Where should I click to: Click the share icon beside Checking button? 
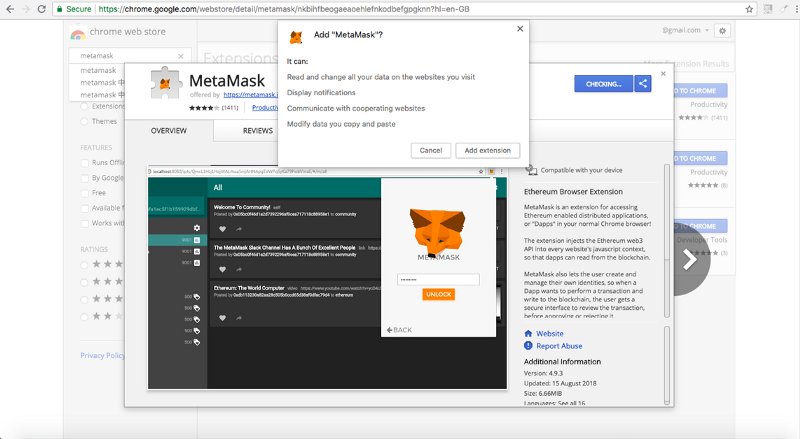(643, 84)
